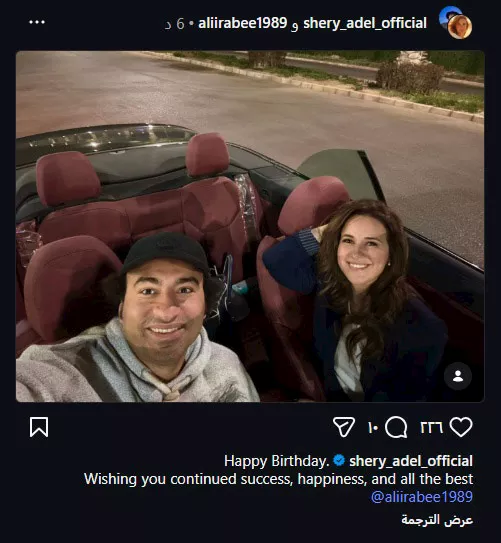Save the post using the bookmark icon
The height and width of the screenshot is (543, 501).
(39, 427)
